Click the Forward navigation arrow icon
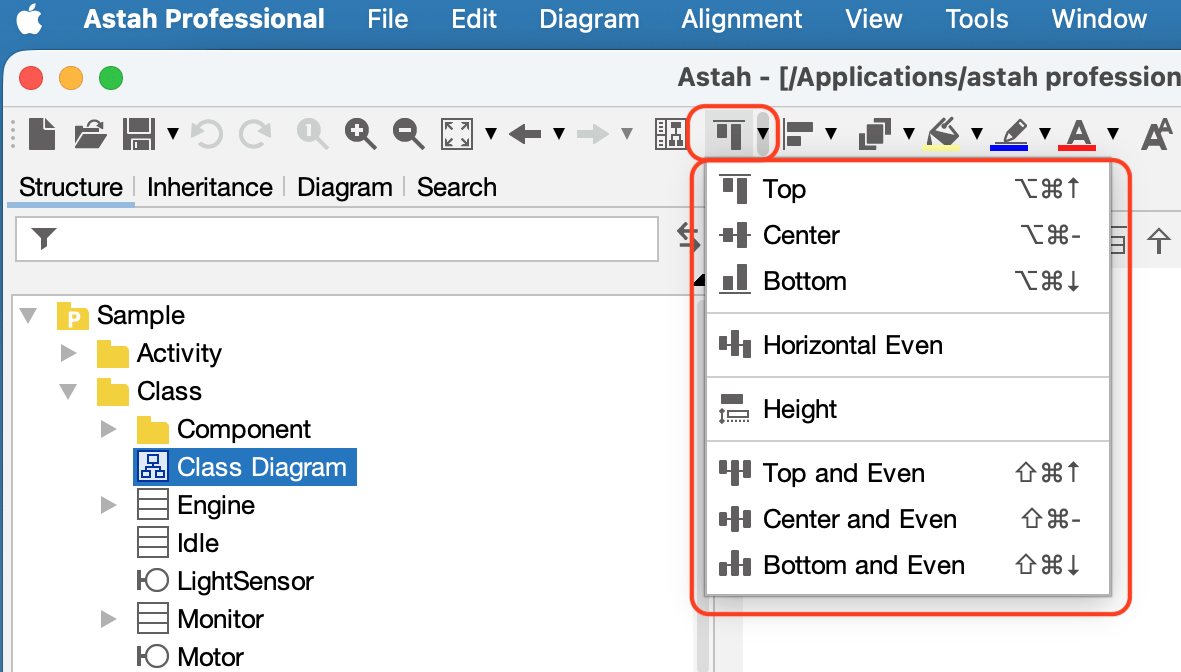 point(593,134)
